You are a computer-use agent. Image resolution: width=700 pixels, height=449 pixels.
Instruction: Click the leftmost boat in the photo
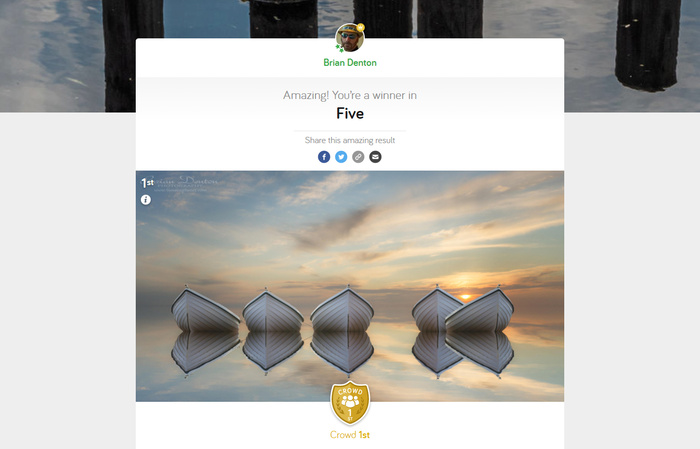coord(204,310)
